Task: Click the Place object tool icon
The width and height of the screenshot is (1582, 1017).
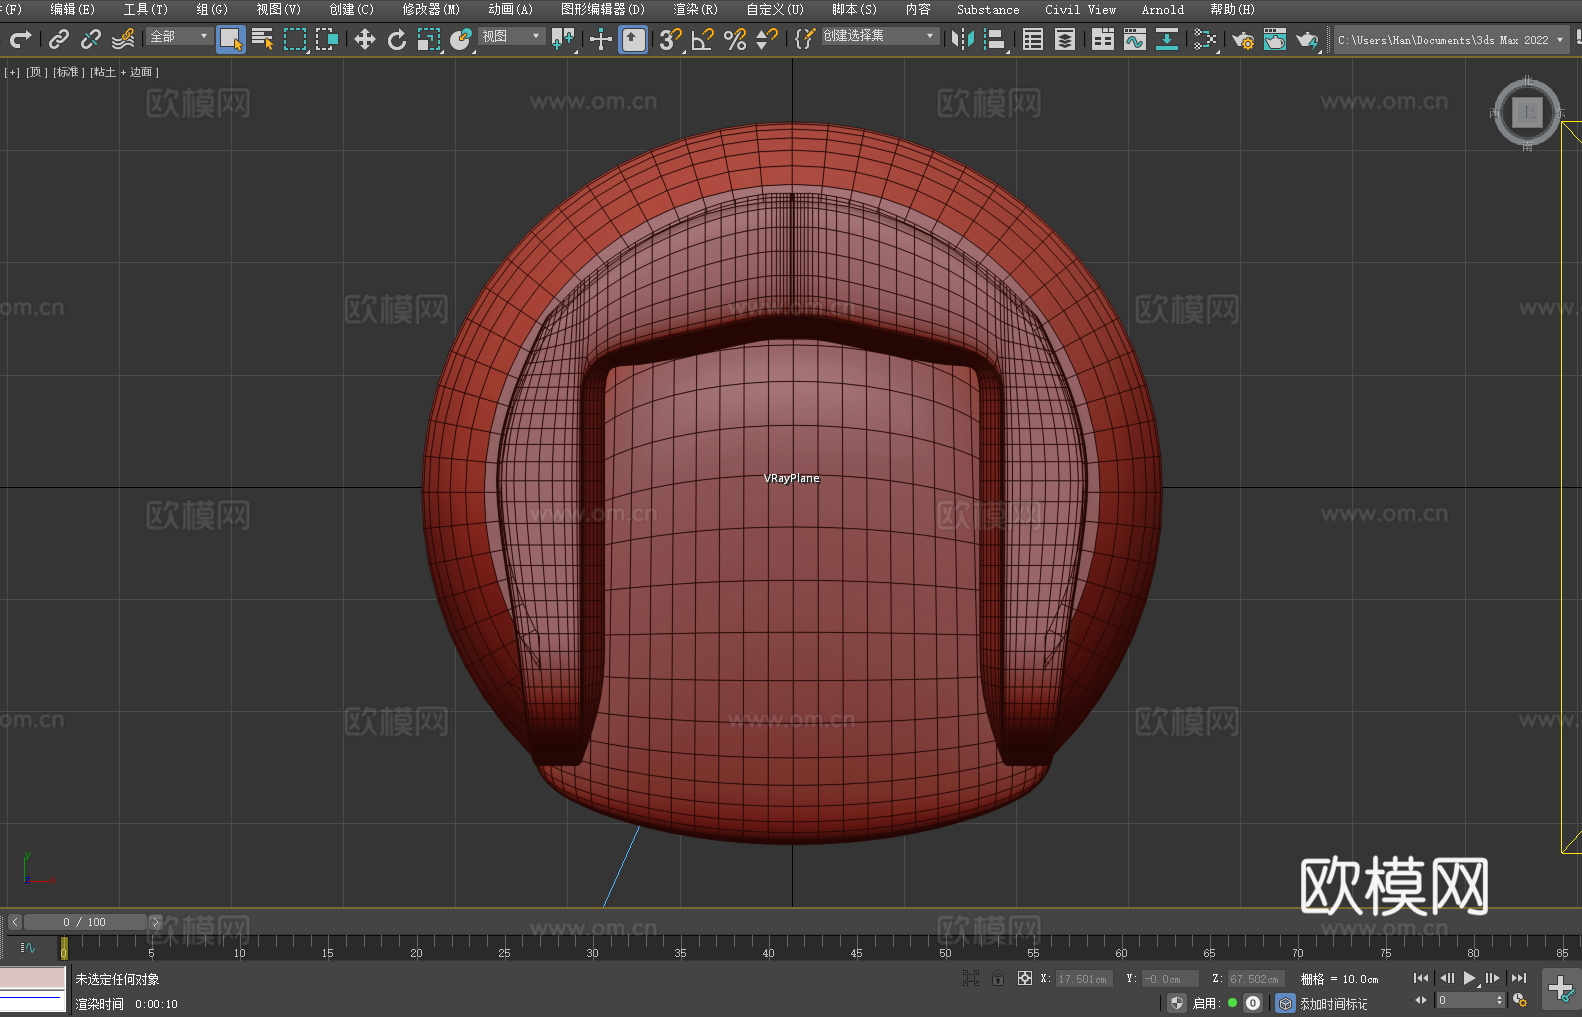Action: pyautogui.click(x=461, y=39)
